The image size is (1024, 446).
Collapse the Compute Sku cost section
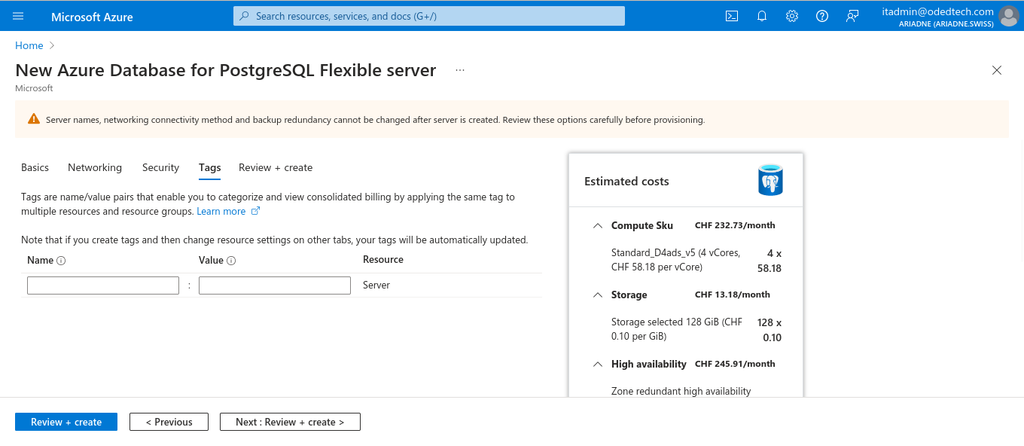coord(597,225)
